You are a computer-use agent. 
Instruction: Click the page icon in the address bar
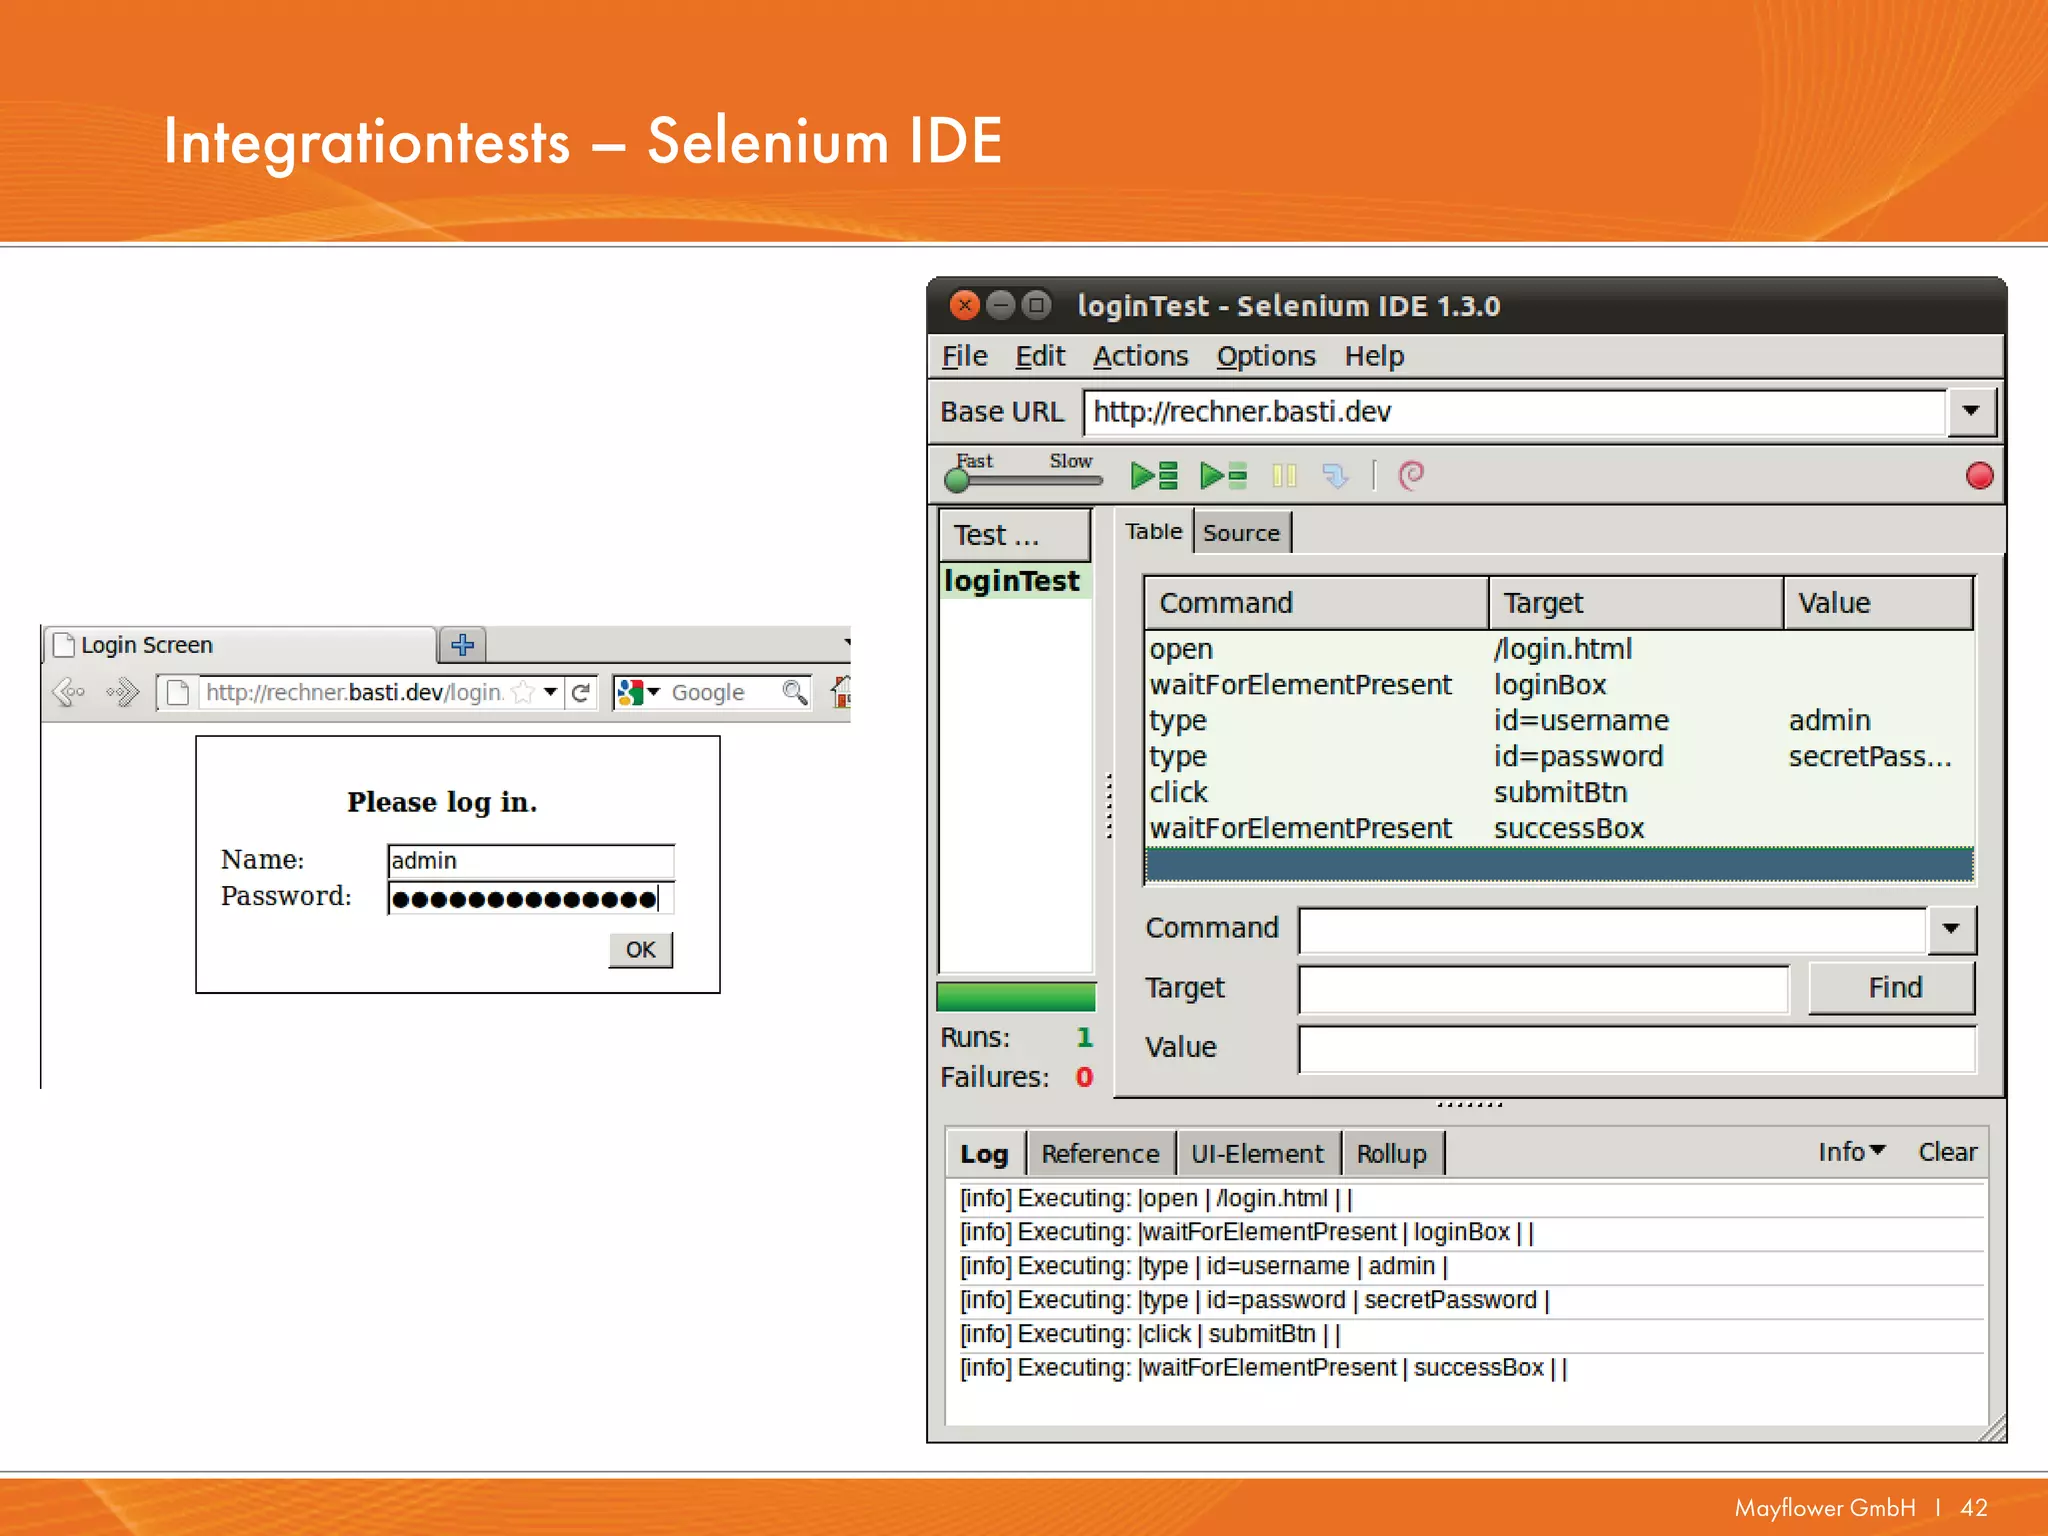pos(178,692)
